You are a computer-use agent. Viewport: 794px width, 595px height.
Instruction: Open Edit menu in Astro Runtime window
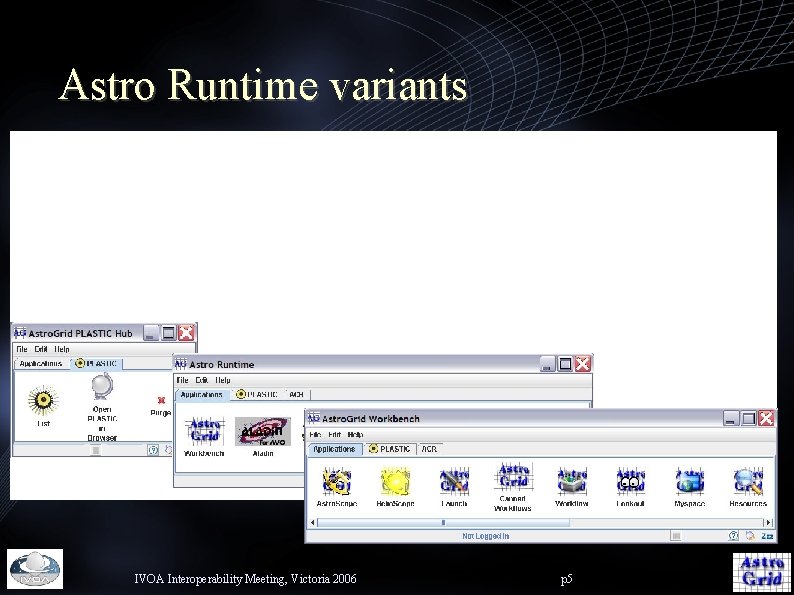pyautogui.click(x=202, y=380)
